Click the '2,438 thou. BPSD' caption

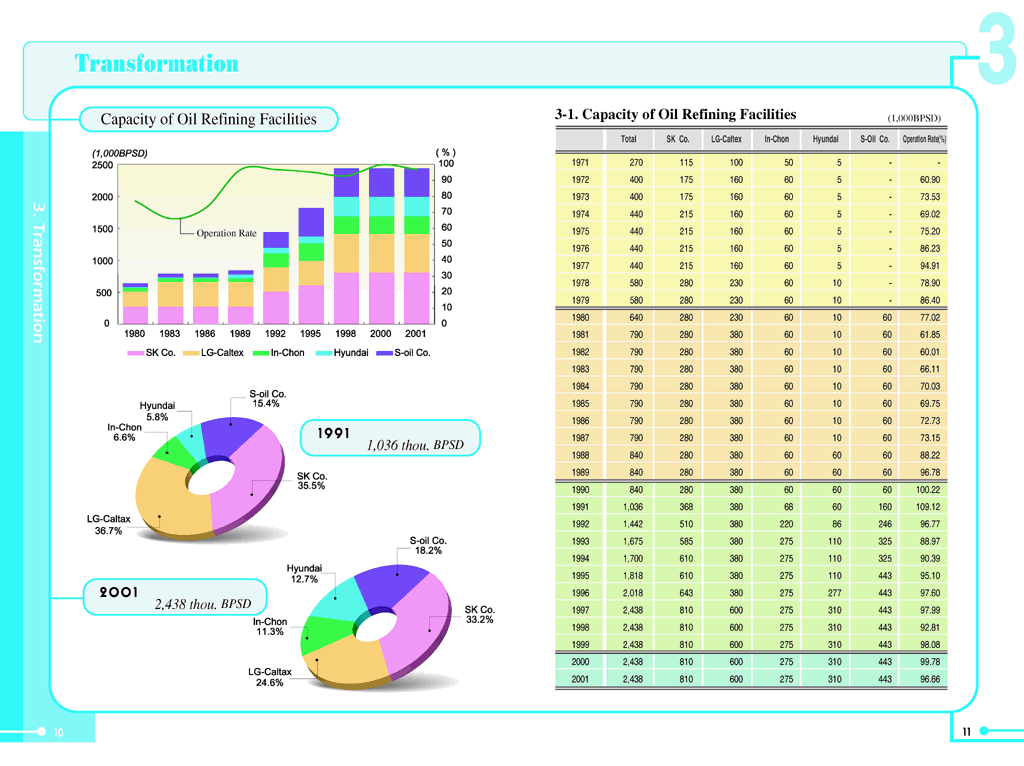pos(202,604)
